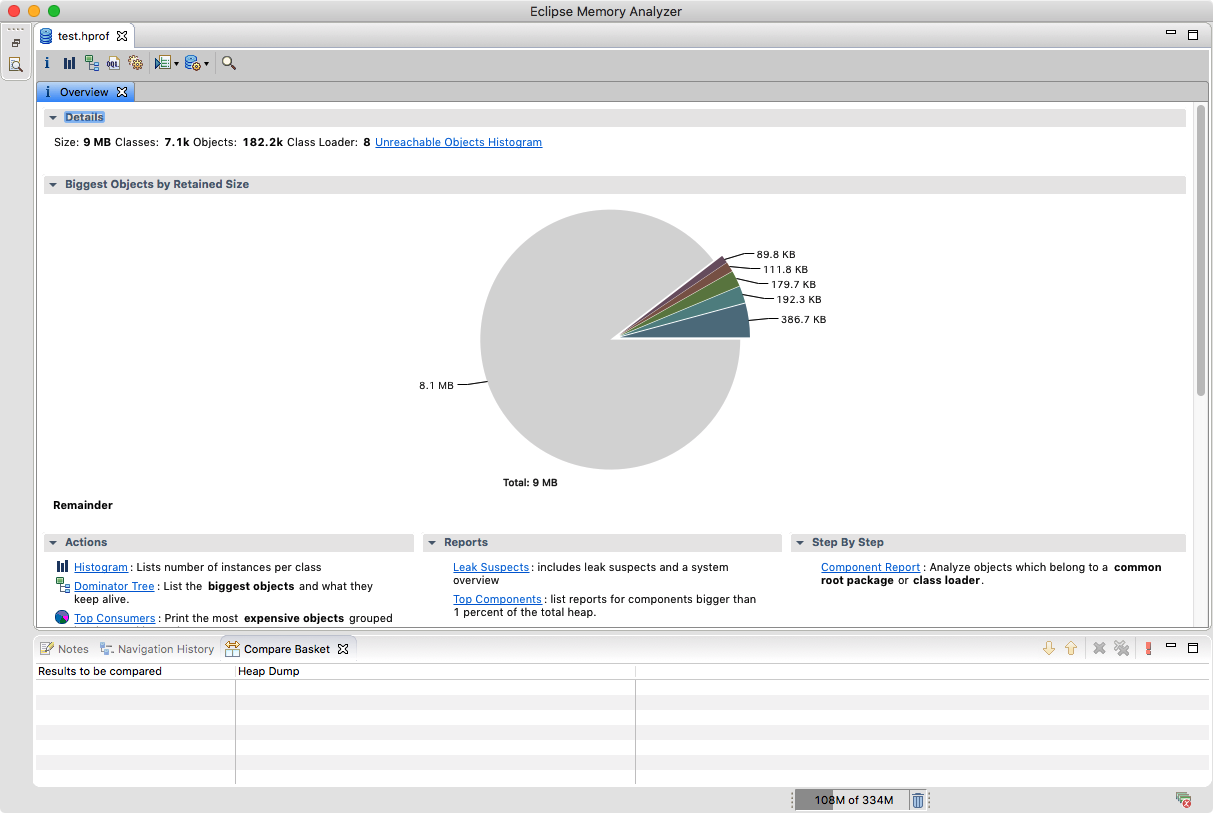This screenshot has width=1213, height=813.
Task: Collapse the Details section
Action: point(52,118)
